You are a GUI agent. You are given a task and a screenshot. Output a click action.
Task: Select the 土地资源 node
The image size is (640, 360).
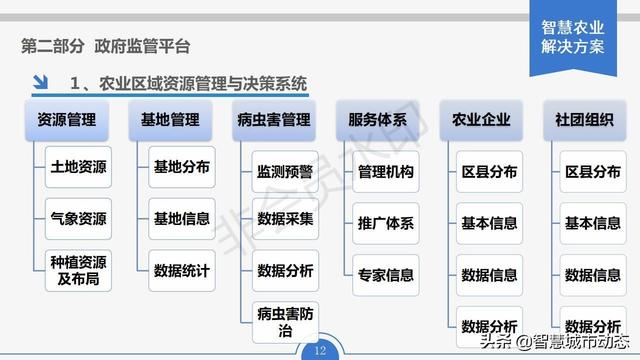(78, 167)
